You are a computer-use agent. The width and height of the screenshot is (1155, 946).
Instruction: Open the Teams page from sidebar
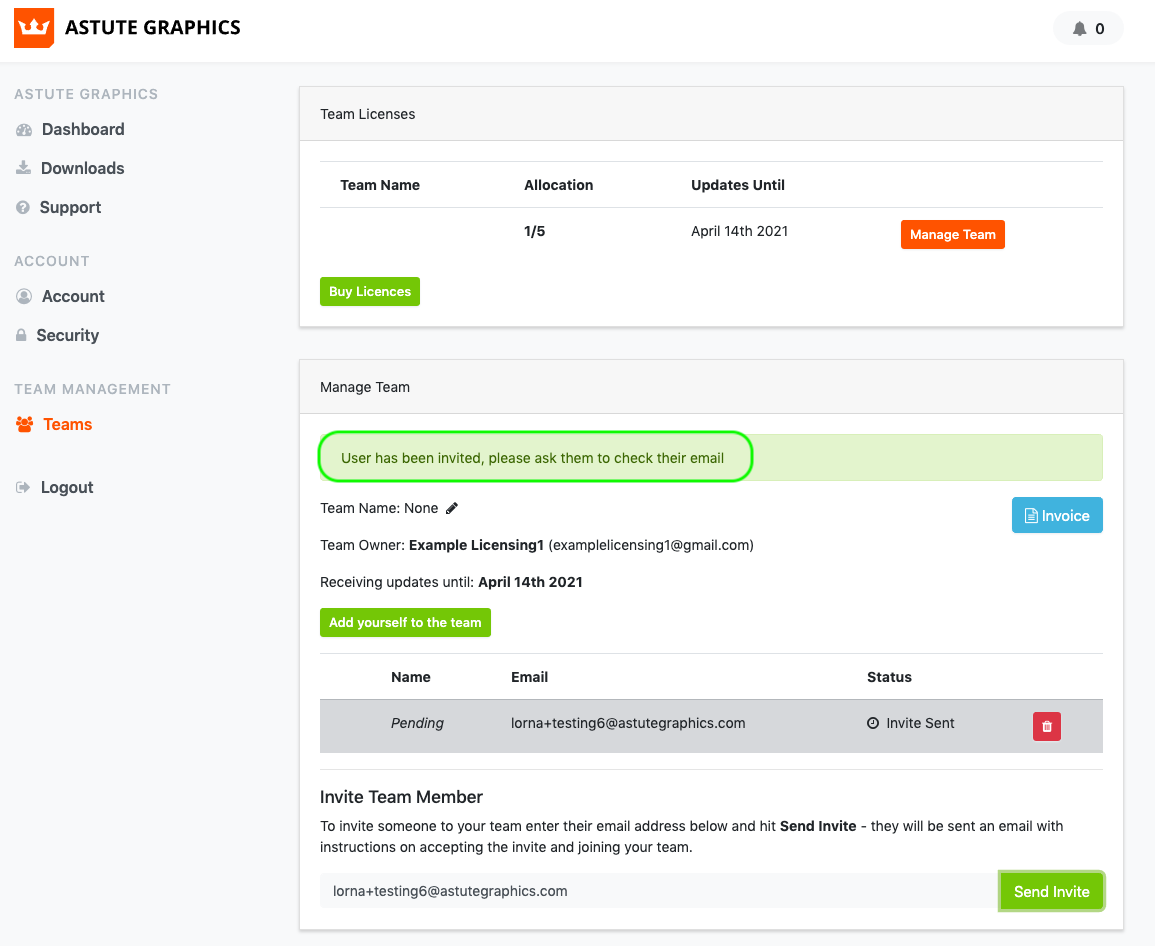67,425
